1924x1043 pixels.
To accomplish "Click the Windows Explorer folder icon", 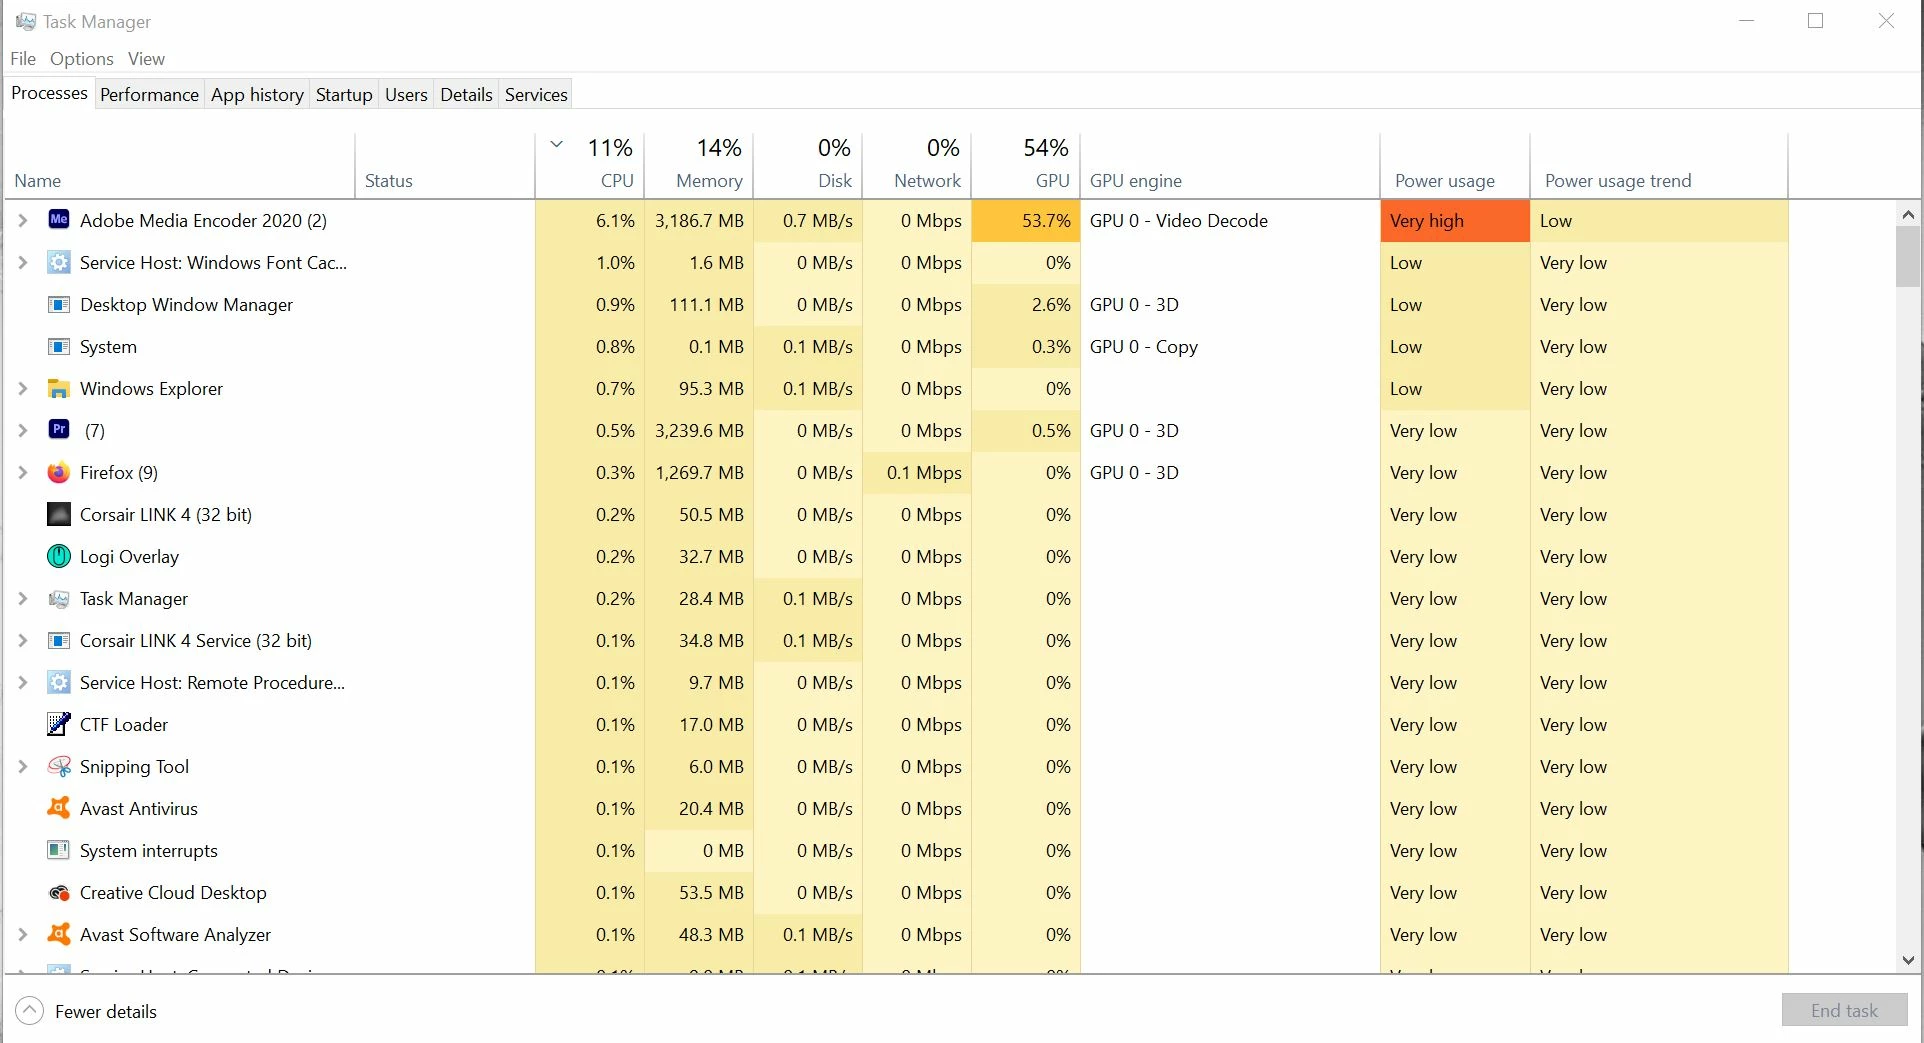I will tap(59, 388).
